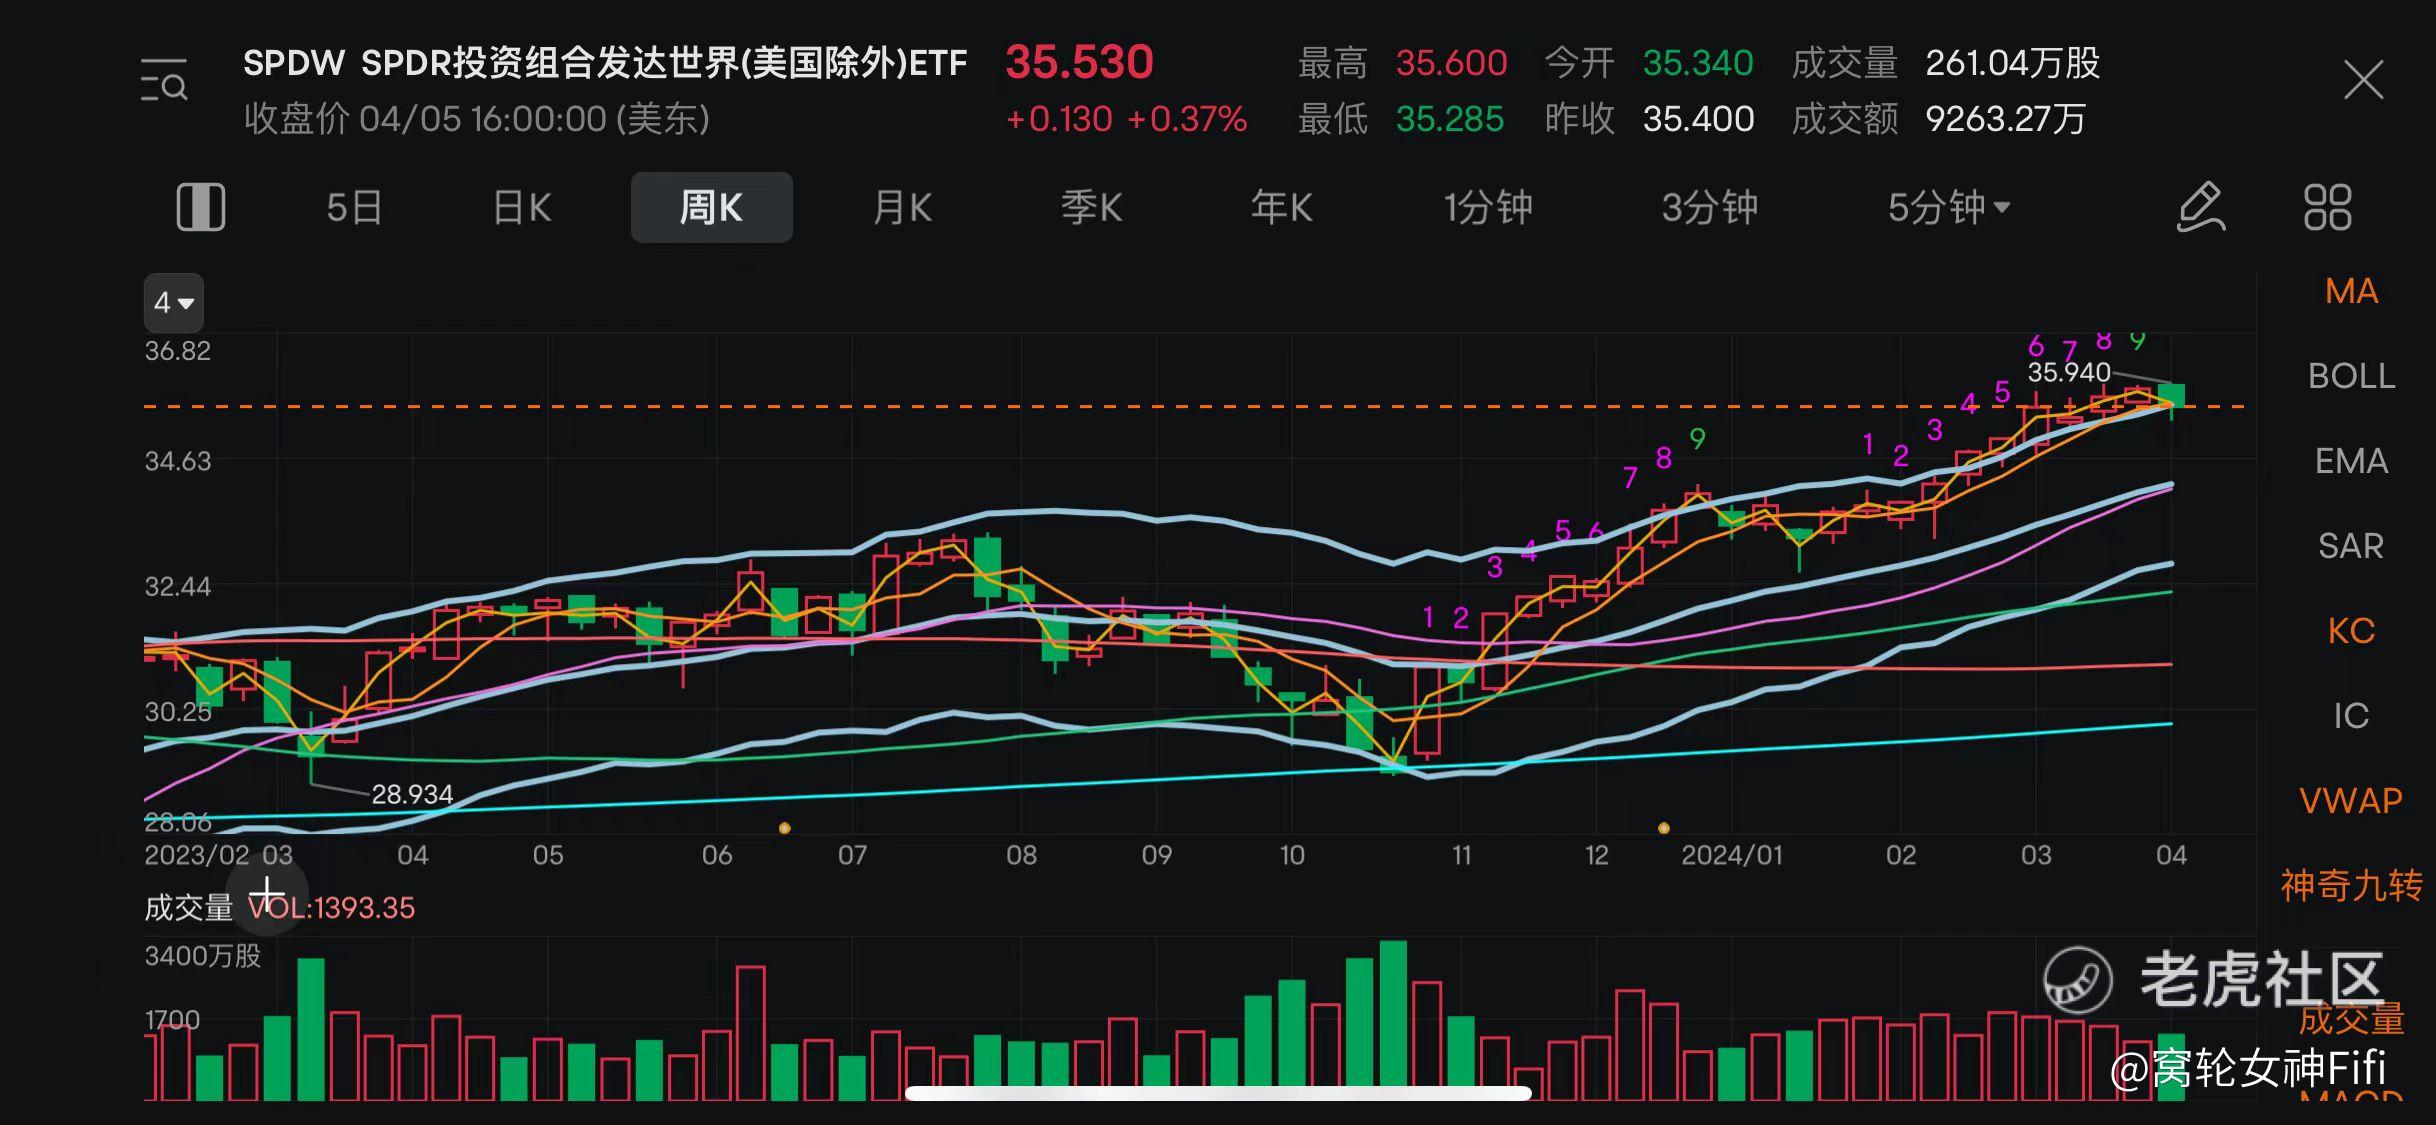This screenshot has height=1125, width=2436.
Task: Open the 4 dropdown on the chart
Action: [174, 302]
